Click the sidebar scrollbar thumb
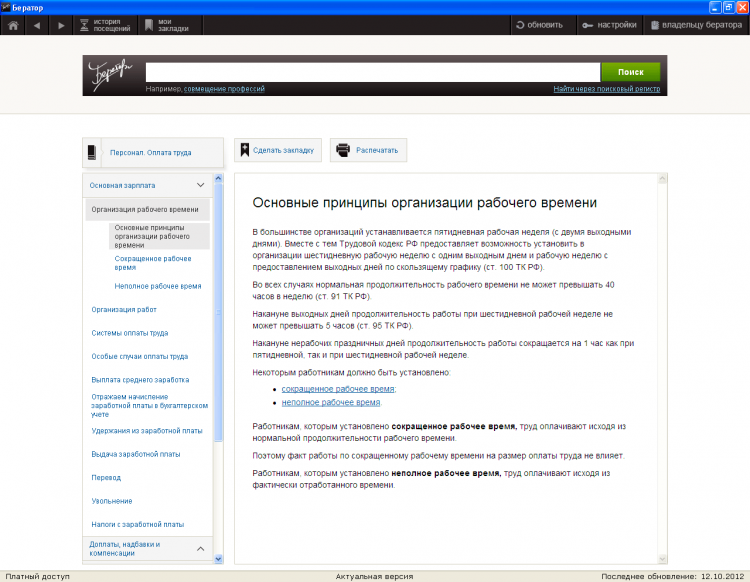This screenshot has height=582, width=750. (x=219, y=312)
